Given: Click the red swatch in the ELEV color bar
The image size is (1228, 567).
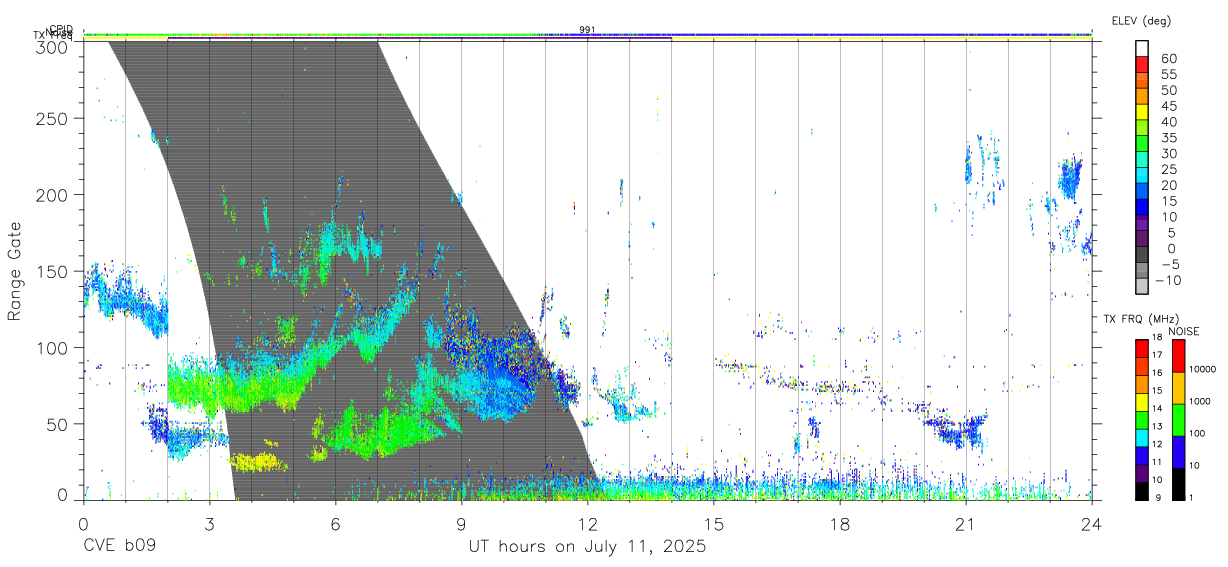Looking at the screenshot, I should coord(1142,65).
